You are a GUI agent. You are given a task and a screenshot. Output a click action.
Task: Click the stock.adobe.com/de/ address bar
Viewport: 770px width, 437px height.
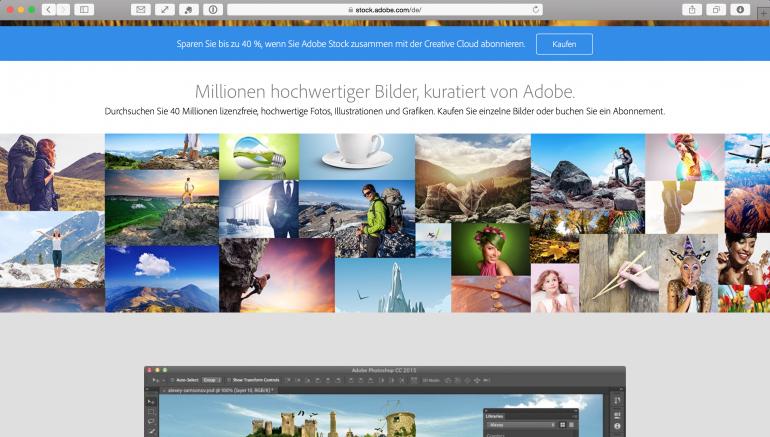(x=385, y=9)
